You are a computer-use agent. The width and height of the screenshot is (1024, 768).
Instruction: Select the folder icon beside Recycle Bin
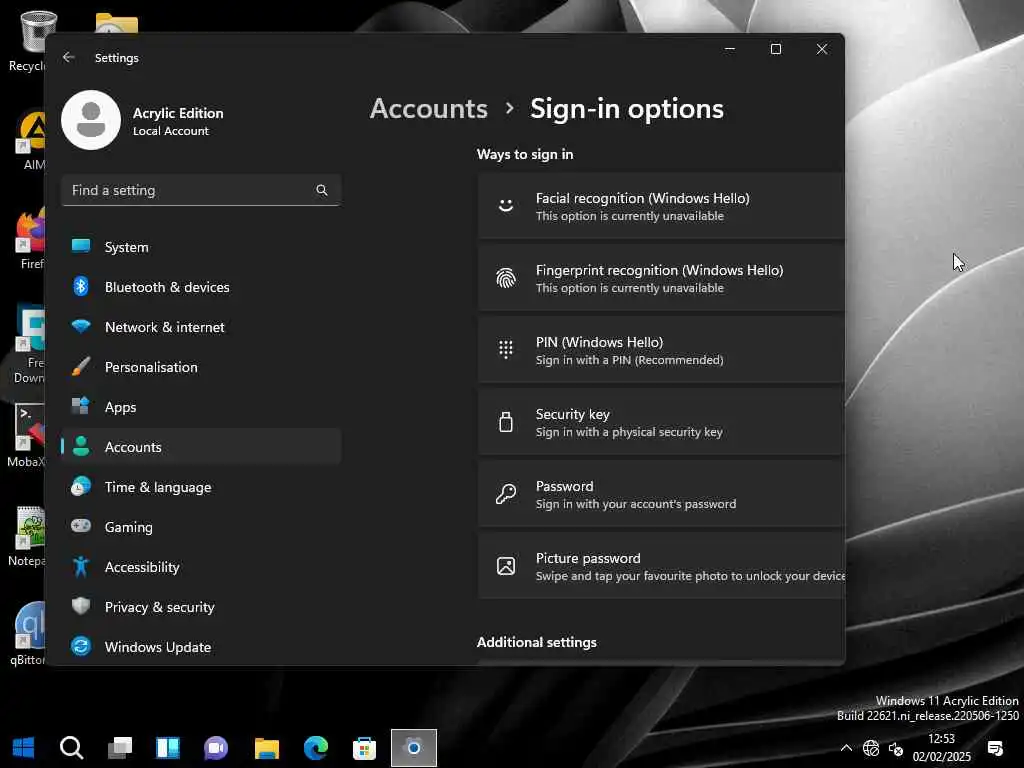(x=116, y=24)
